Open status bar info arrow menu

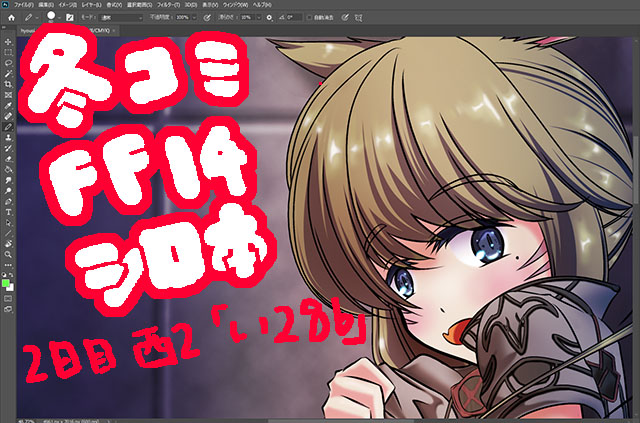109,420
